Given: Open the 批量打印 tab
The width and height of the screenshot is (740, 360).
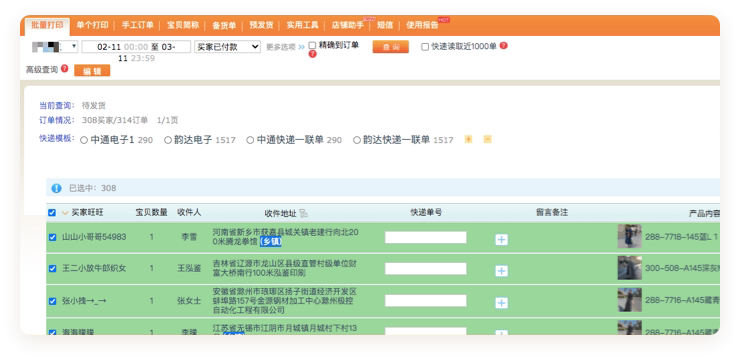Looking at the screenshot, I should [x=47, y=25].
